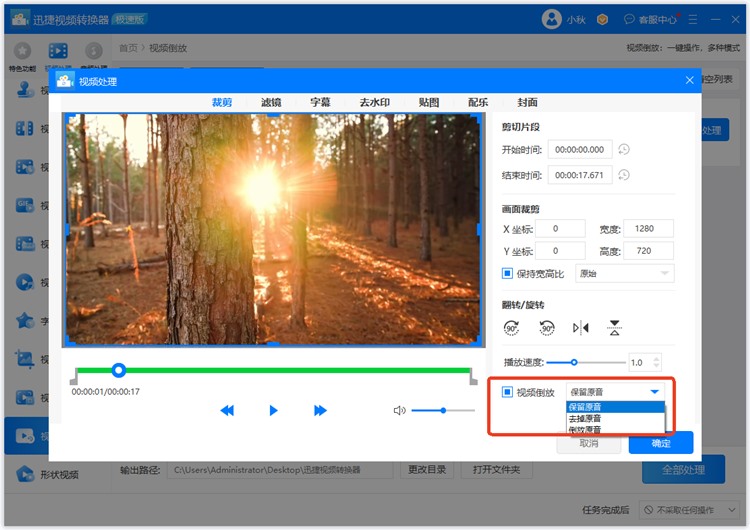
Task: Flip video vertically icon
Action: (615, 328)
